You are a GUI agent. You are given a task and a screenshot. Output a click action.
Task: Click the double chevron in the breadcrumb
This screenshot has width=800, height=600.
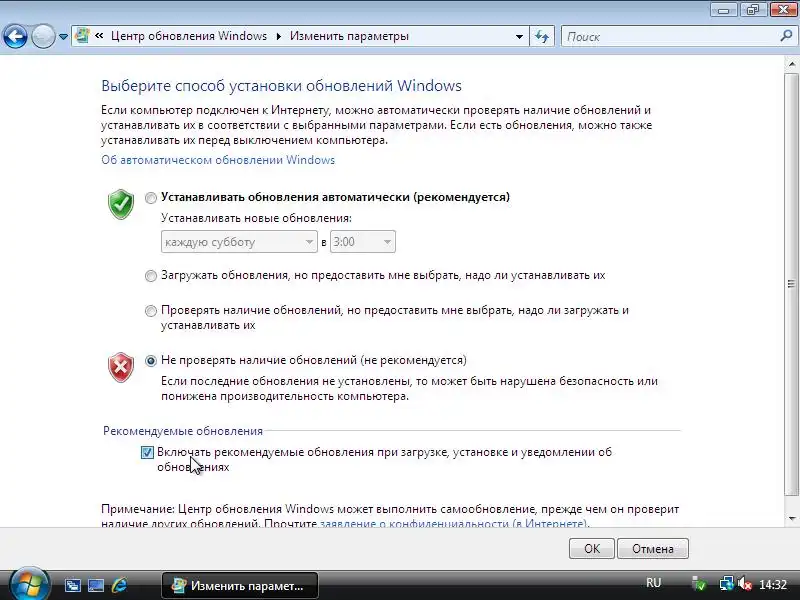click(99, 36)
